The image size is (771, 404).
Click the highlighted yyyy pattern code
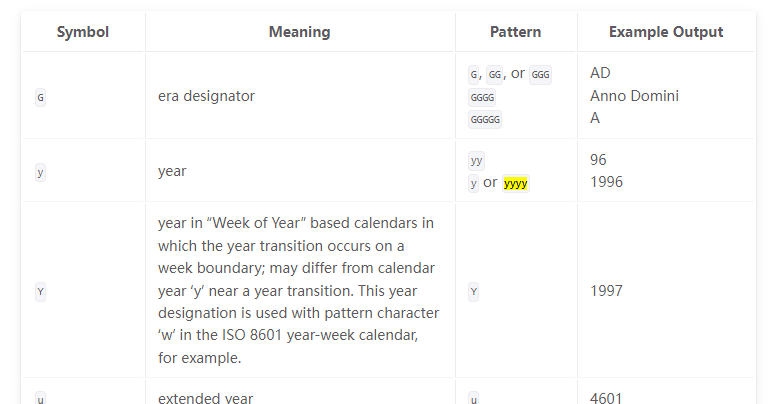[x=515, y=183]
